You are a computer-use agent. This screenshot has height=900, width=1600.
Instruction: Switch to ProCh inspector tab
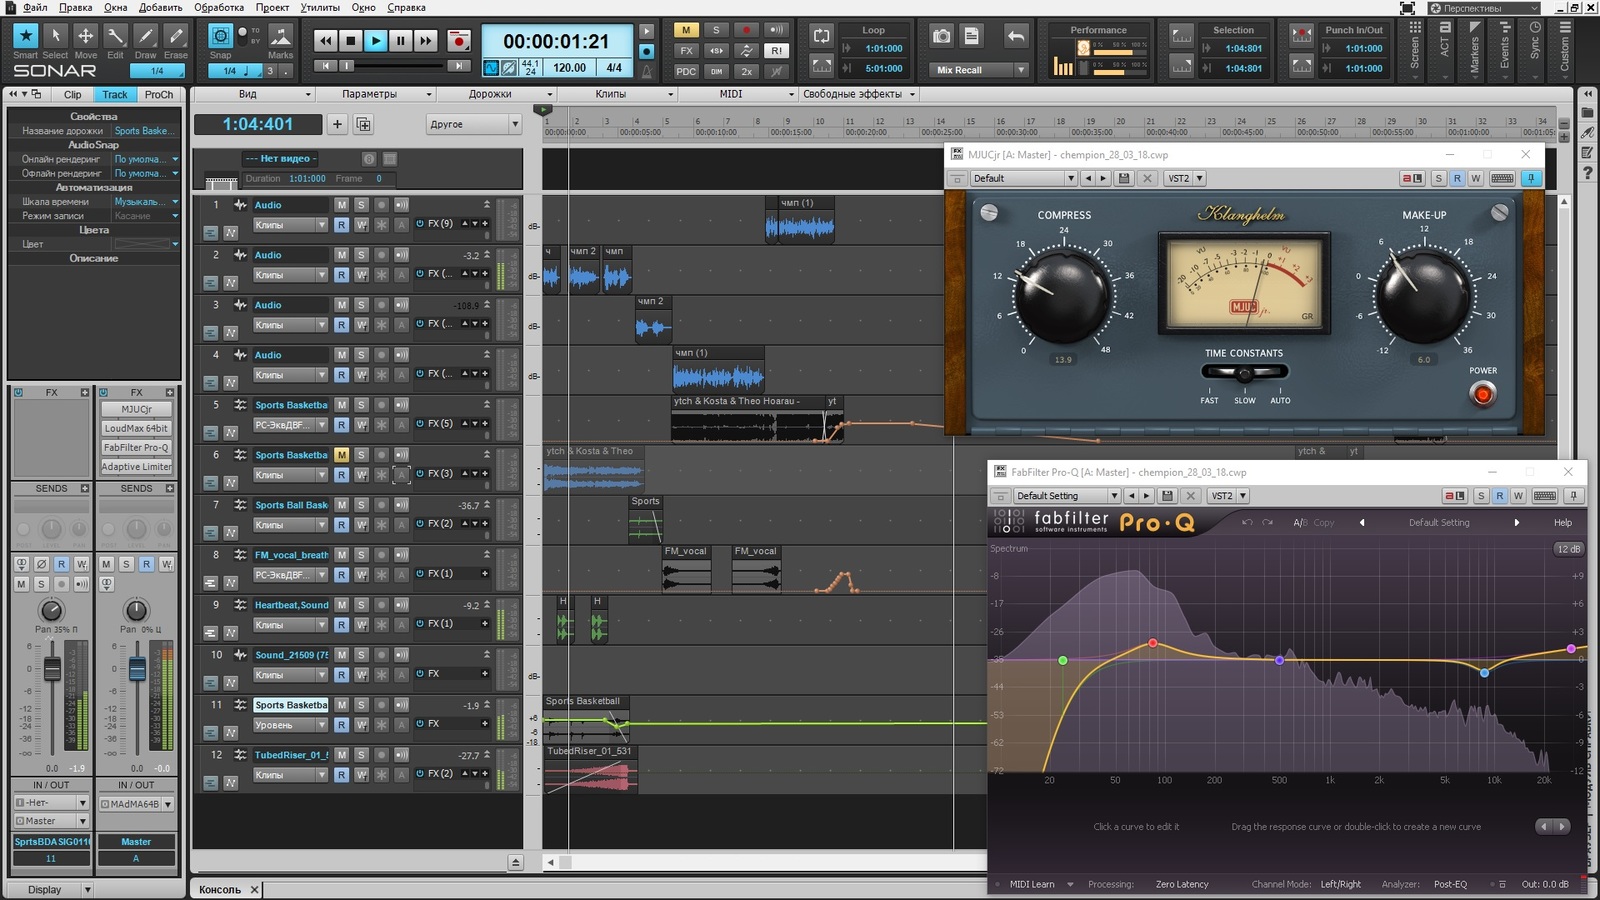click(x=159, y=94)
